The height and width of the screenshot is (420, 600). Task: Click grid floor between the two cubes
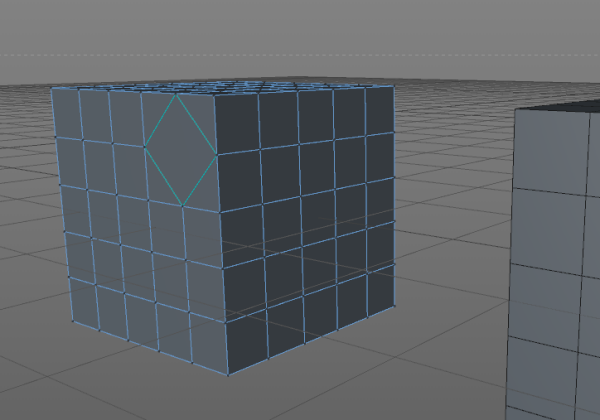pyautogui.click(x=455, y=250)
